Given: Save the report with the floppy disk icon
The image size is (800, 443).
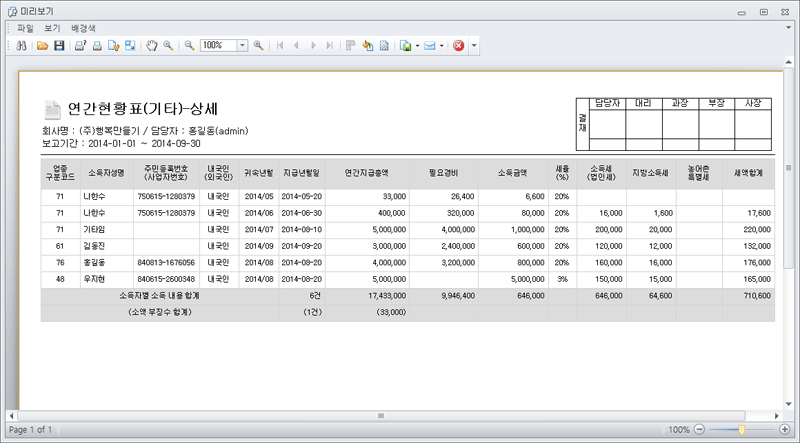Looking at the screenshot, I should 58,46.
